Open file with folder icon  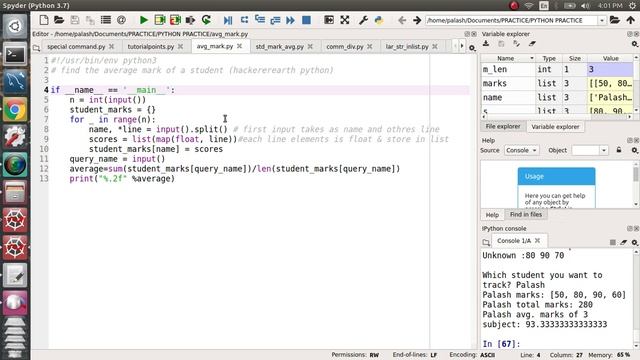coord(59,20)
